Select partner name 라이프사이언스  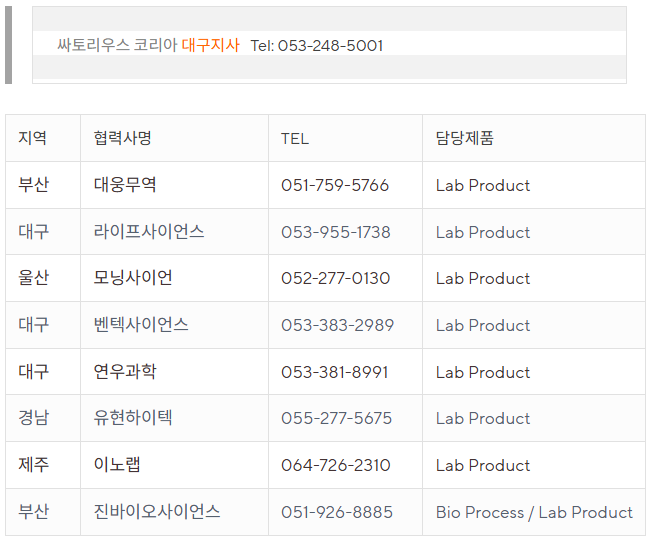[149, 232]
